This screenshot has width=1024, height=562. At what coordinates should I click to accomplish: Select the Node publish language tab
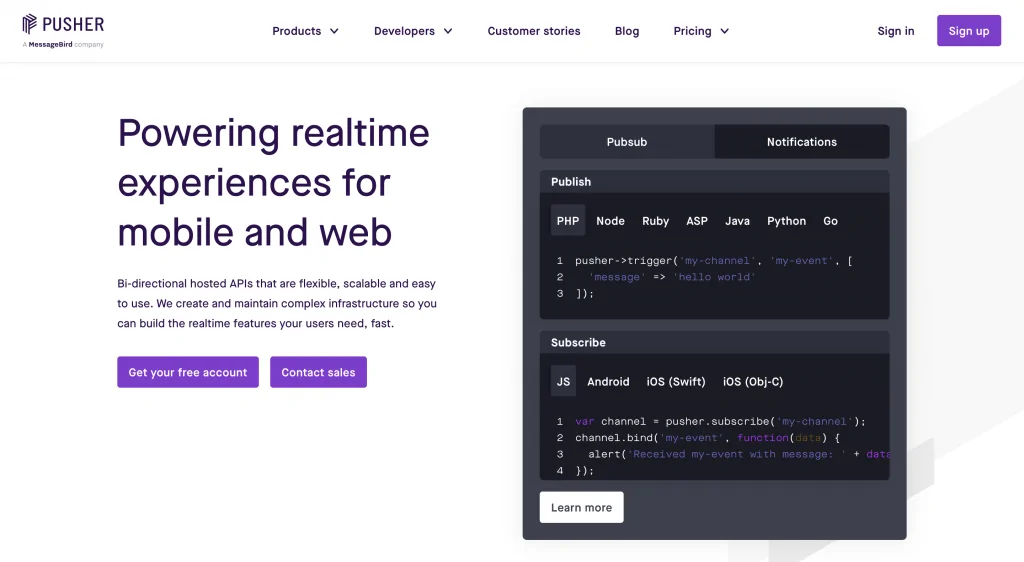click(x=610, y=221)
